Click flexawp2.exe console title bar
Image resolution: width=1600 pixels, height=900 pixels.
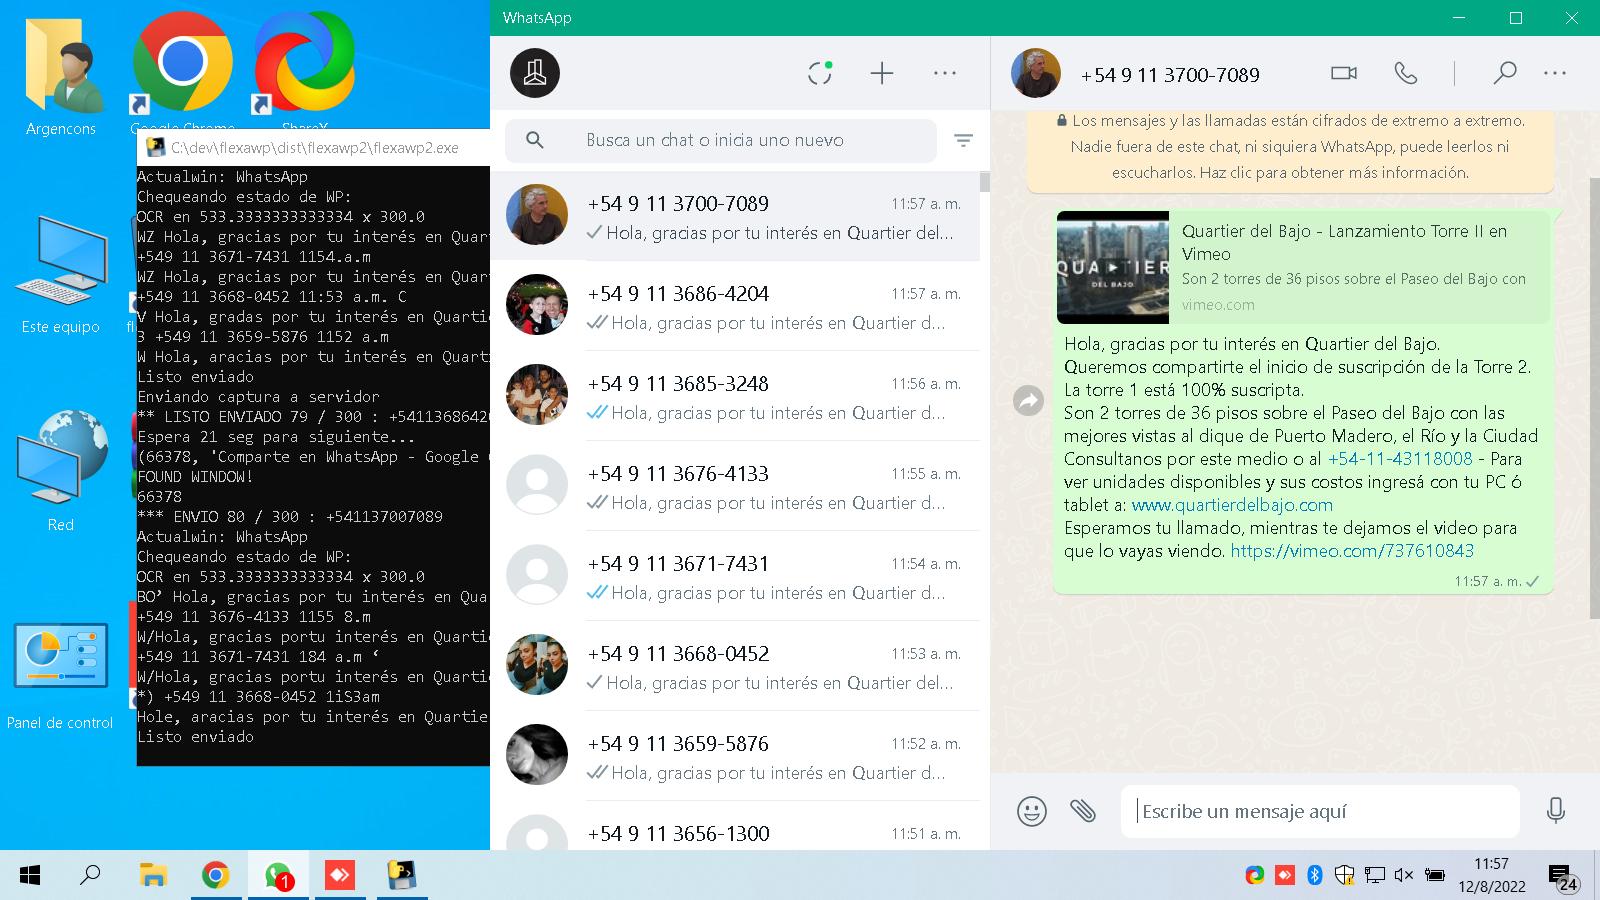pos(313,148)
